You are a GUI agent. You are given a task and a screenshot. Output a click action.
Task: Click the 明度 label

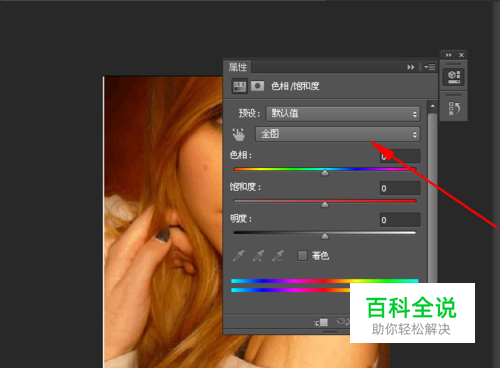(241, 219)
